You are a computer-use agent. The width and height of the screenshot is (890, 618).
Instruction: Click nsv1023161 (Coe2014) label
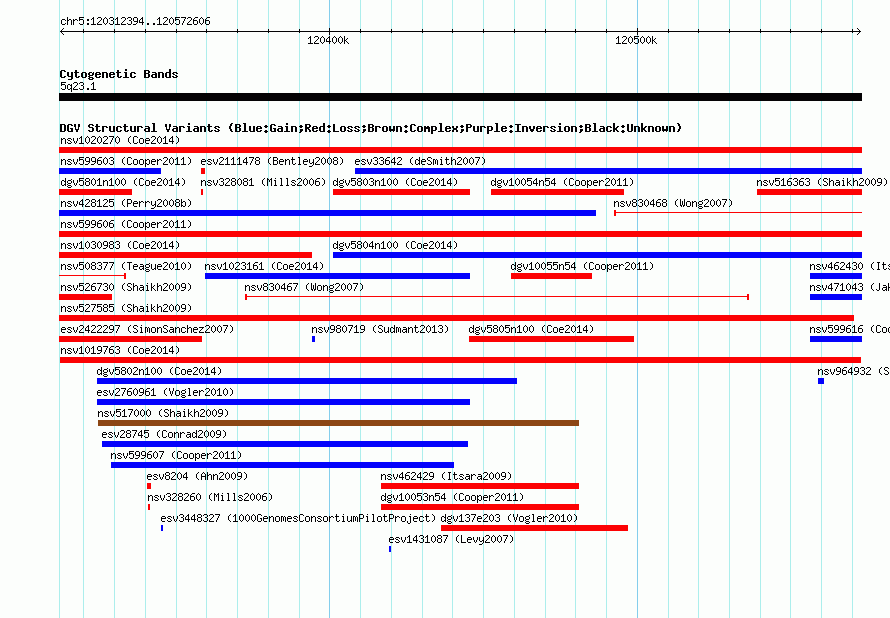264,266
